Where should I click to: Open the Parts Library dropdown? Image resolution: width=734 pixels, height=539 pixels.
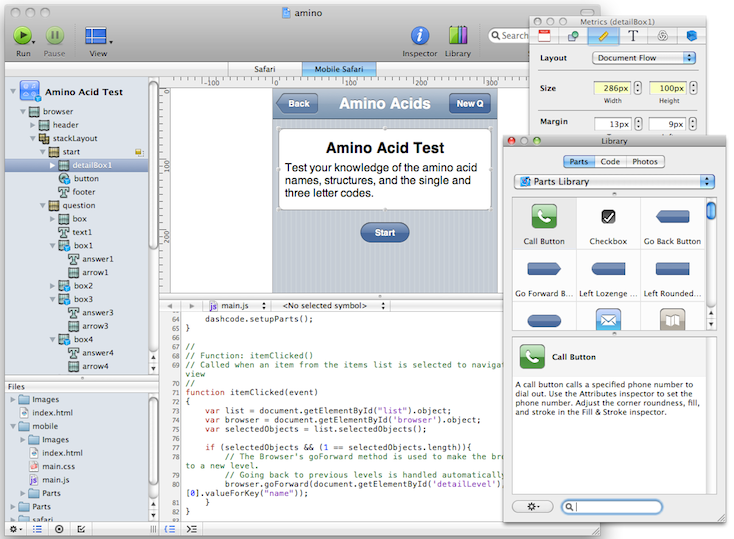614,181
